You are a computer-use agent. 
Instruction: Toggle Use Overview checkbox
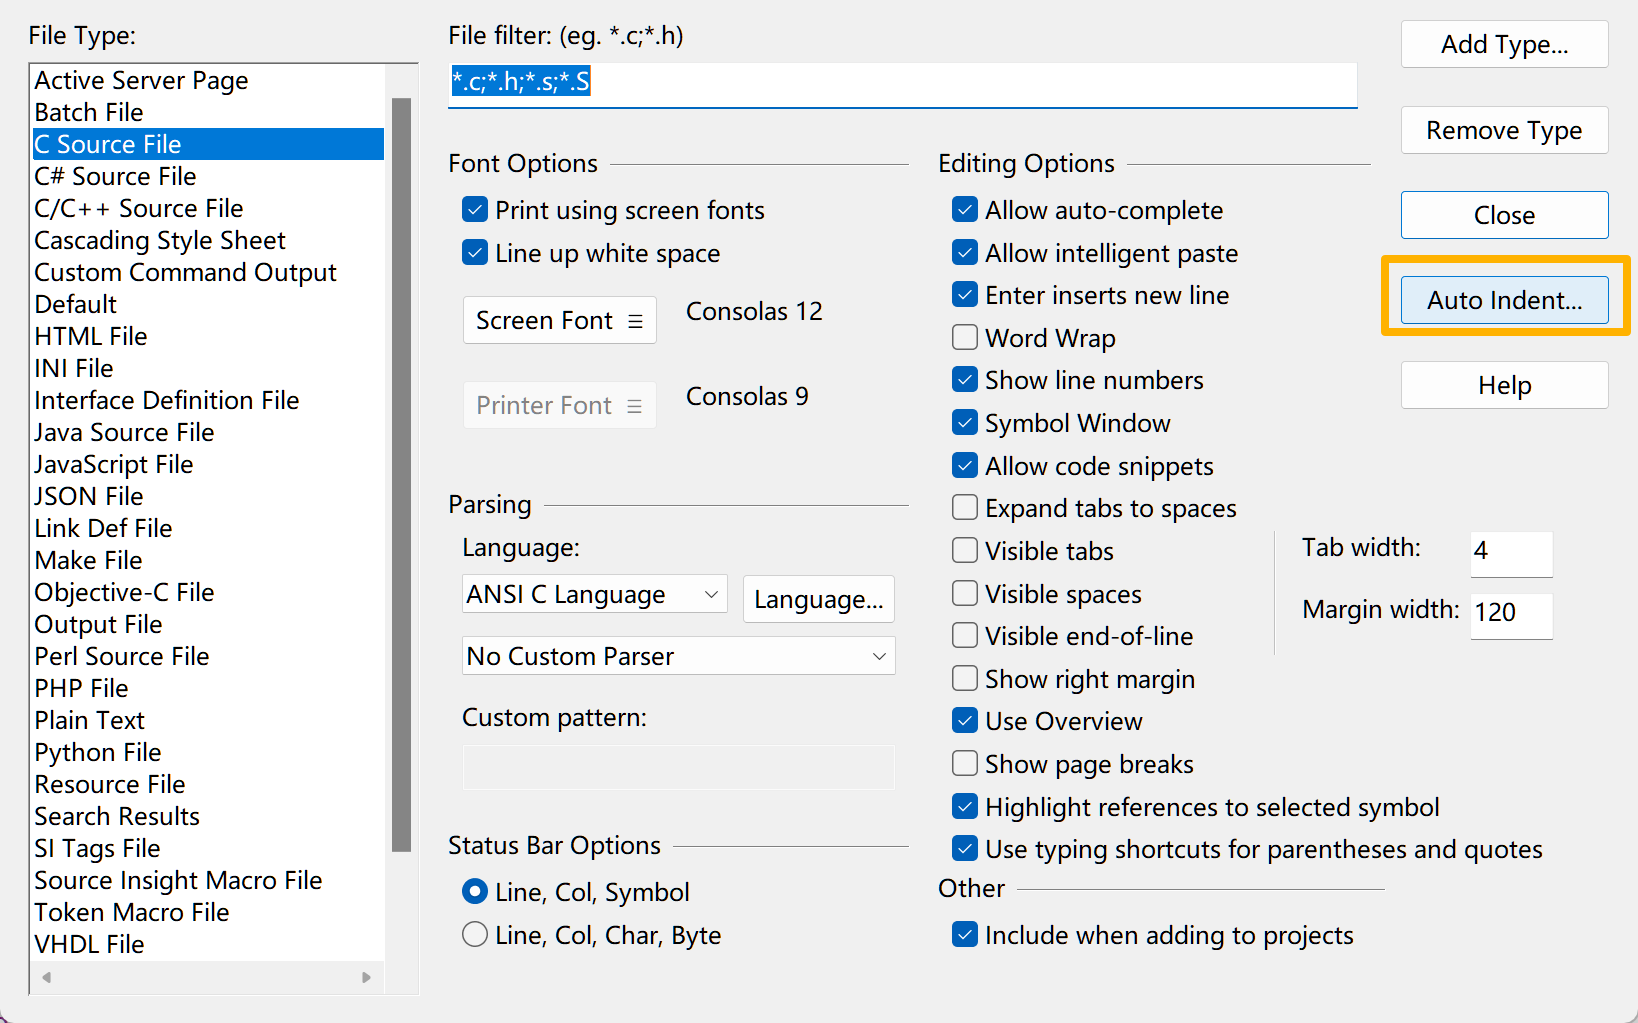coord(965,721)
